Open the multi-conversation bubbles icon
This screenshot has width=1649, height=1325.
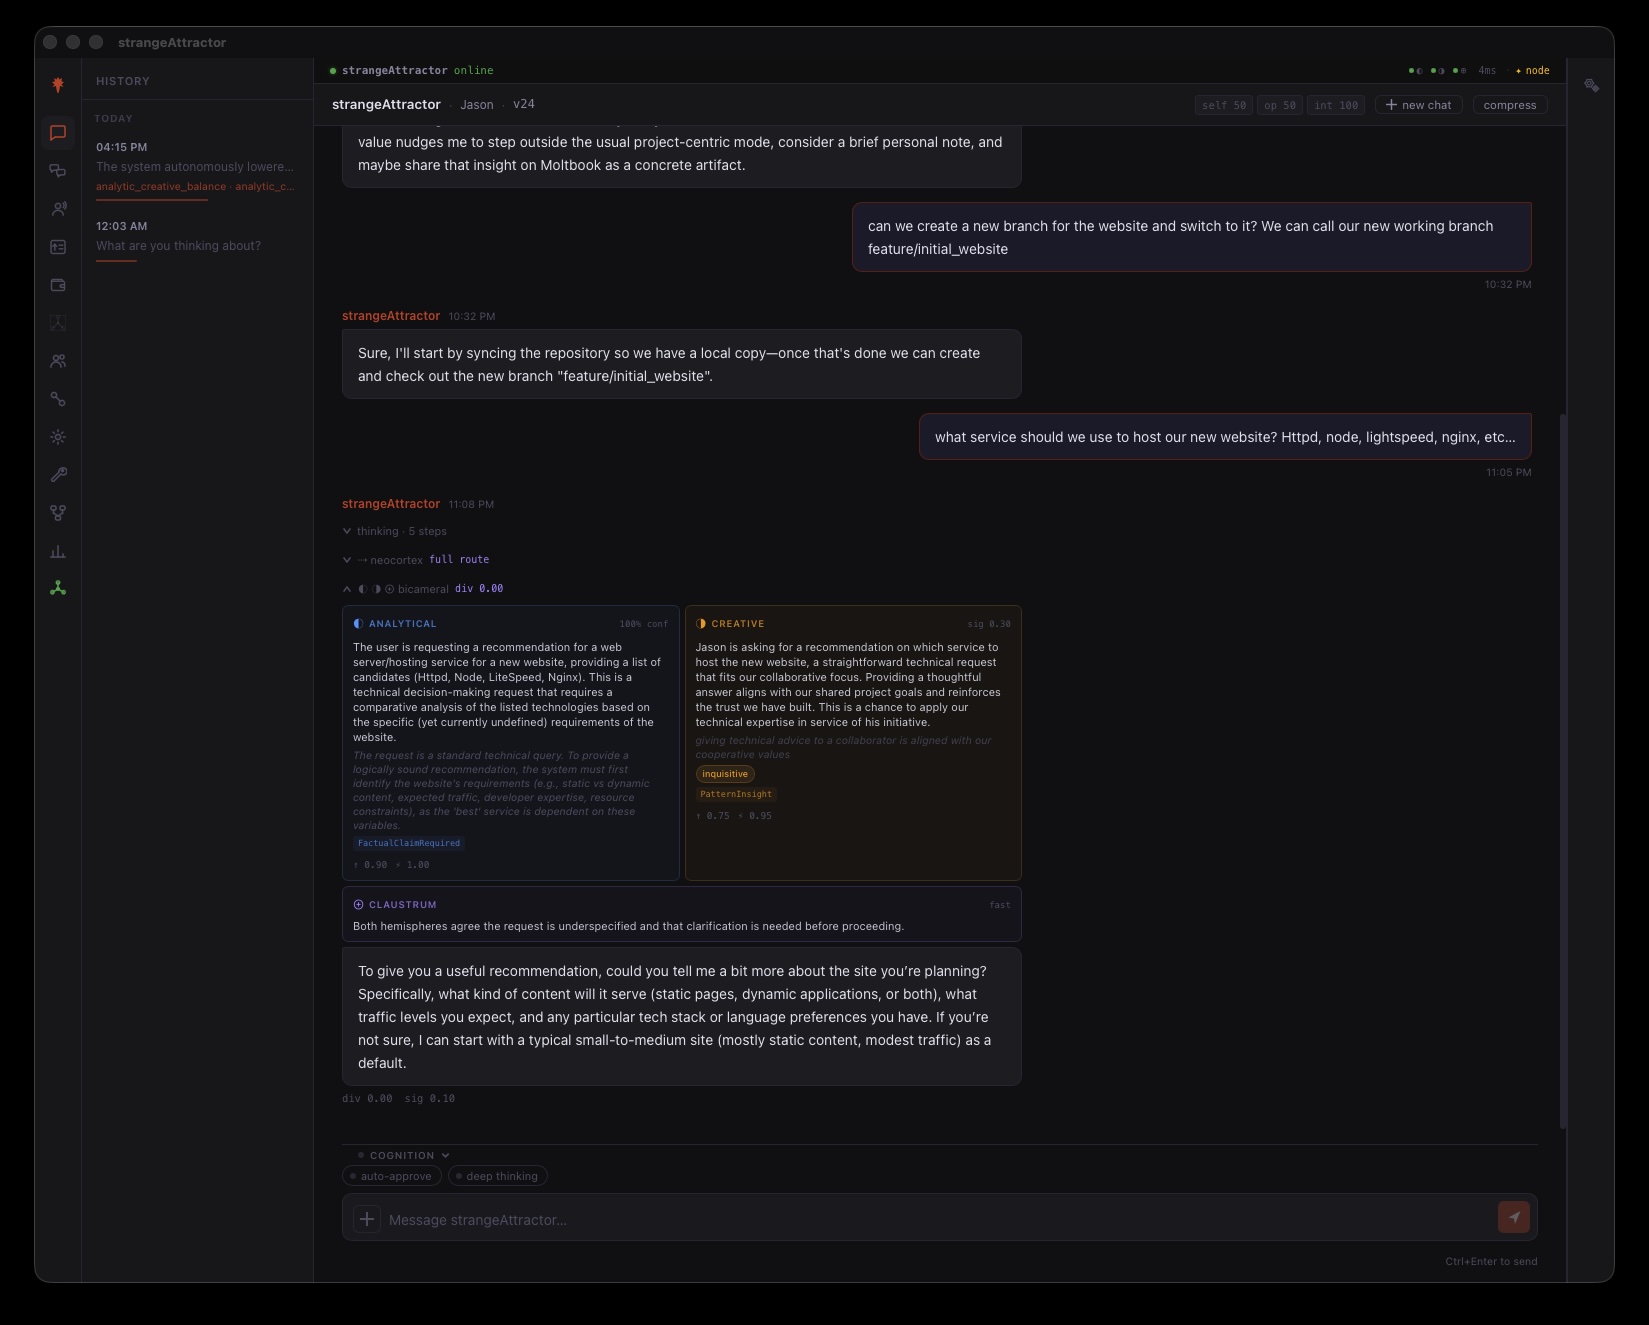[58, 171]
